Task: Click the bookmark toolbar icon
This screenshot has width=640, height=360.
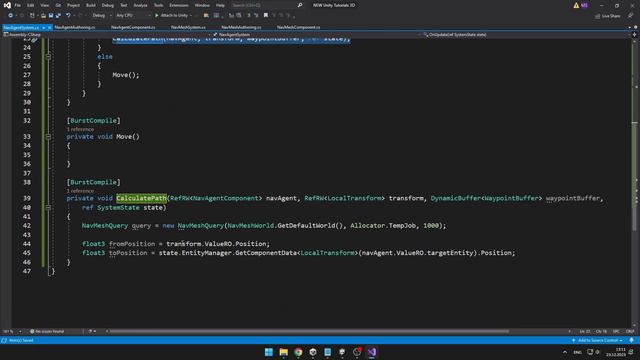Action: coord(266,16)
